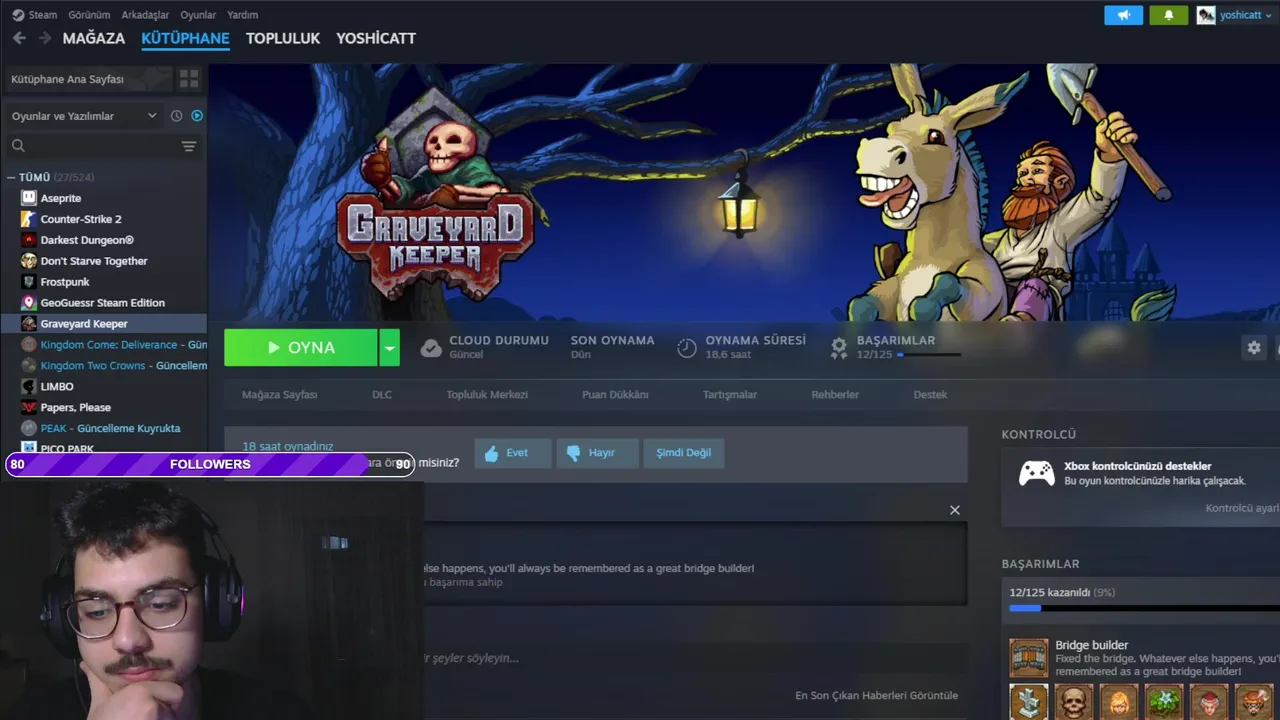The height and width of the screenshot is (720, 1280).
Task: Click the Hayır thumbs-down button
Action: coord(597,453)
